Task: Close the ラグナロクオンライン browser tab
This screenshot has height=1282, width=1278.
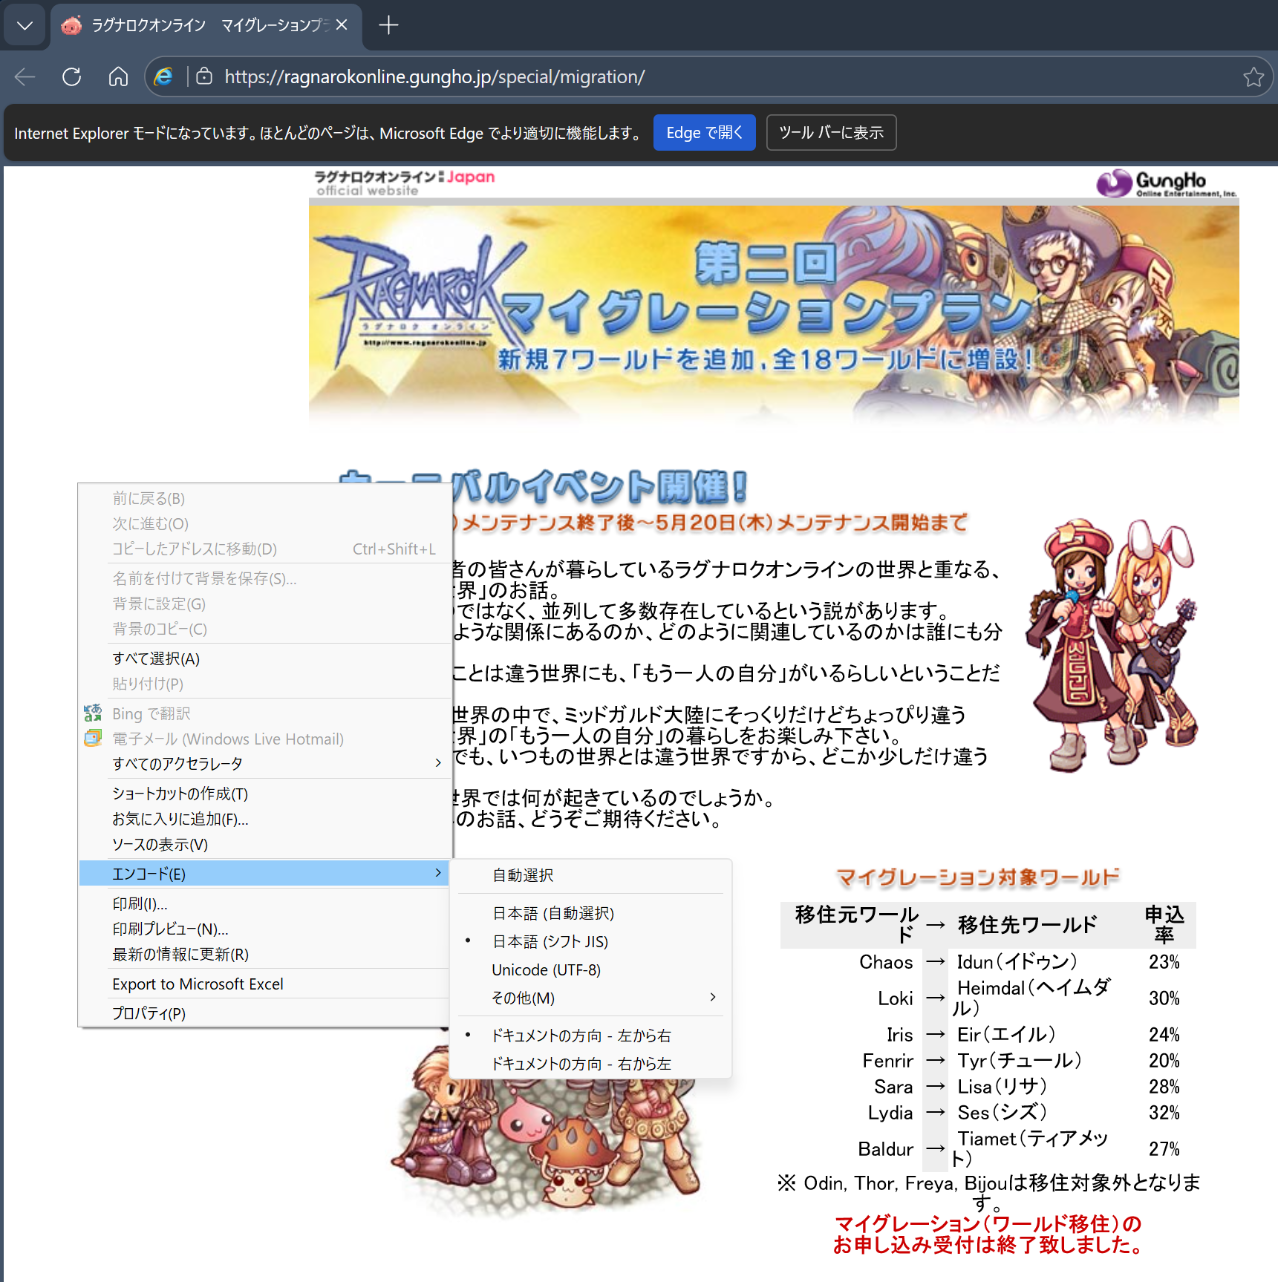Action: coord(342,25)
